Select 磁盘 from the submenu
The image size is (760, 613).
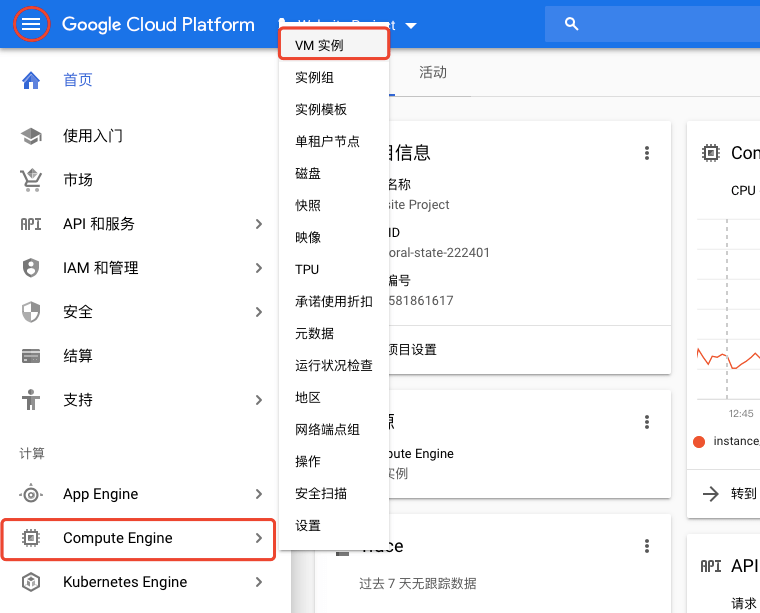coord(334,173)
